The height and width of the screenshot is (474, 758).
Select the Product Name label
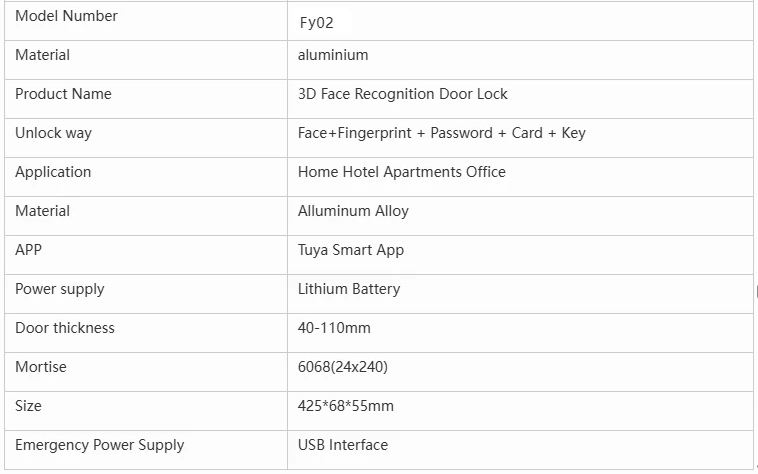[x=63, y=94]
